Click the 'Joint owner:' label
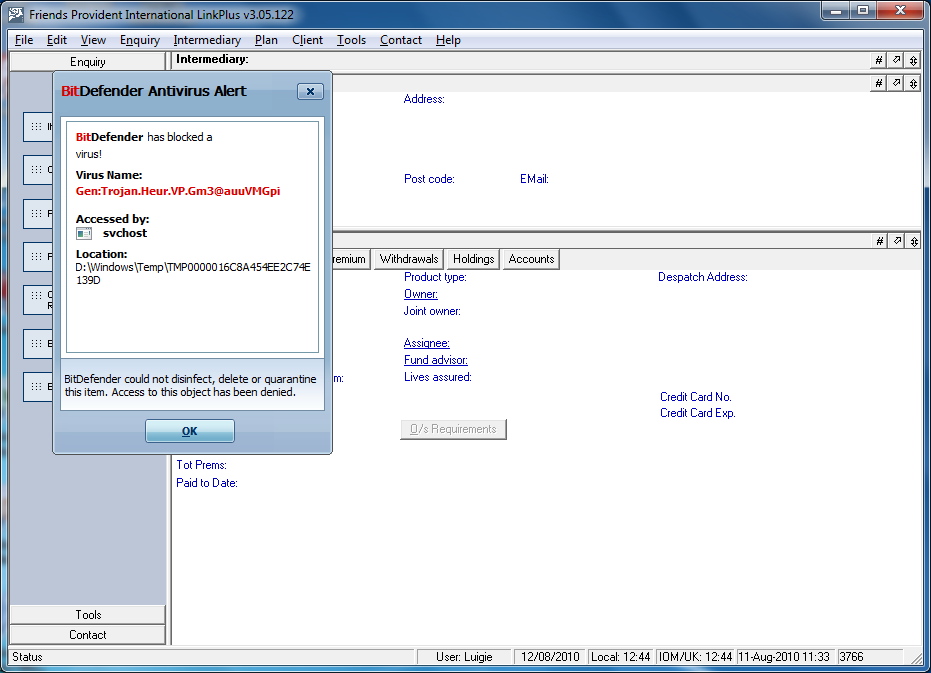Viewport: 931px width, 673px height. click(432, 311)
